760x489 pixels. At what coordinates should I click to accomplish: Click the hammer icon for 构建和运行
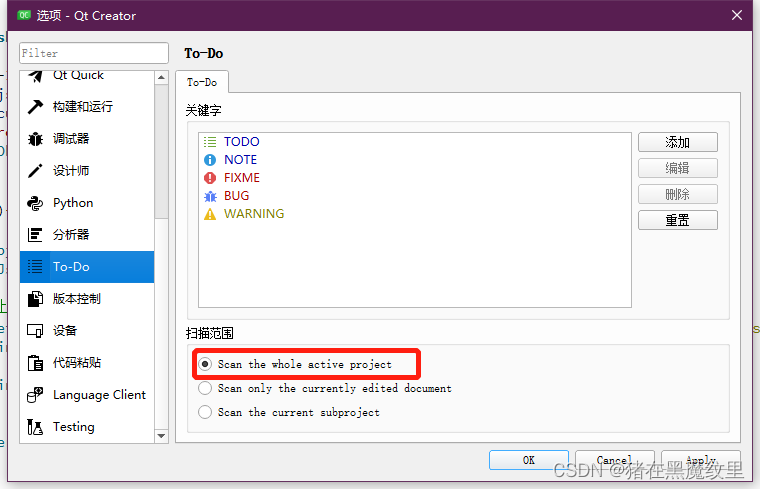coord(35,107)
